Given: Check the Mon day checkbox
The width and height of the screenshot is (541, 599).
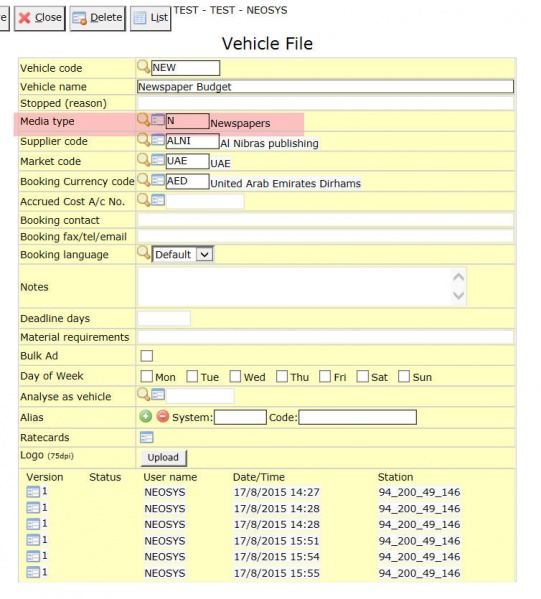Looking at the screenshot, I should pyautogui.click(x=147, y=376).
